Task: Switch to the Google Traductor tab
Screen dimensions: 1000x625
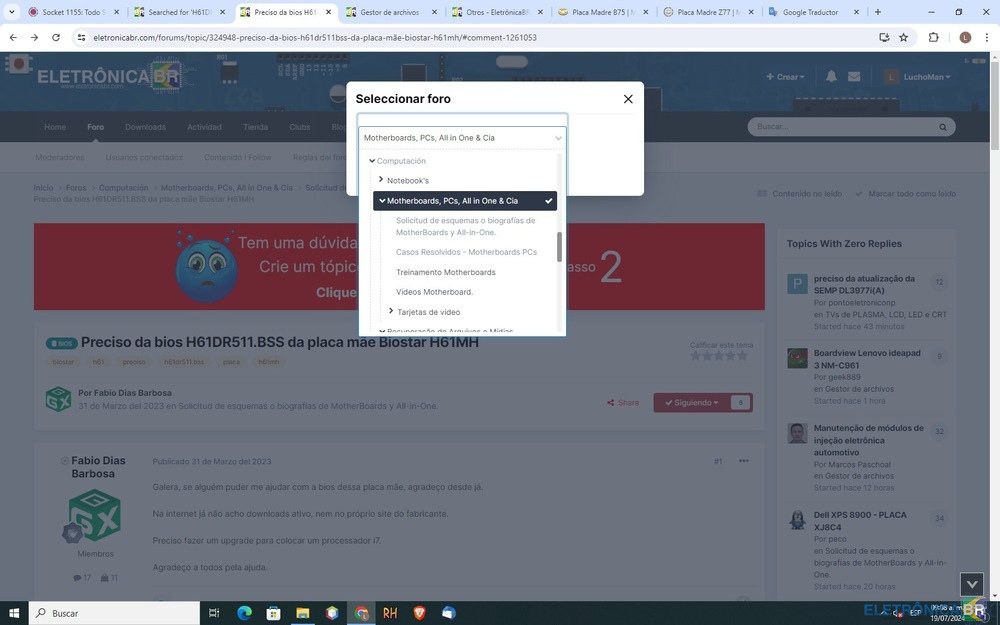Action: click(810, 12)
